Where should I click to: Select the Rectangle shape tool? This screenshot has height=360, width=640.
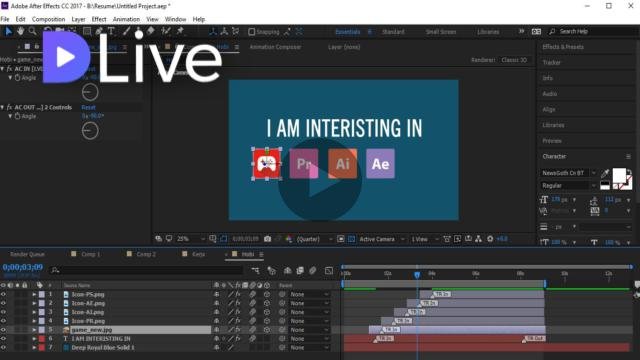(87, 31)
